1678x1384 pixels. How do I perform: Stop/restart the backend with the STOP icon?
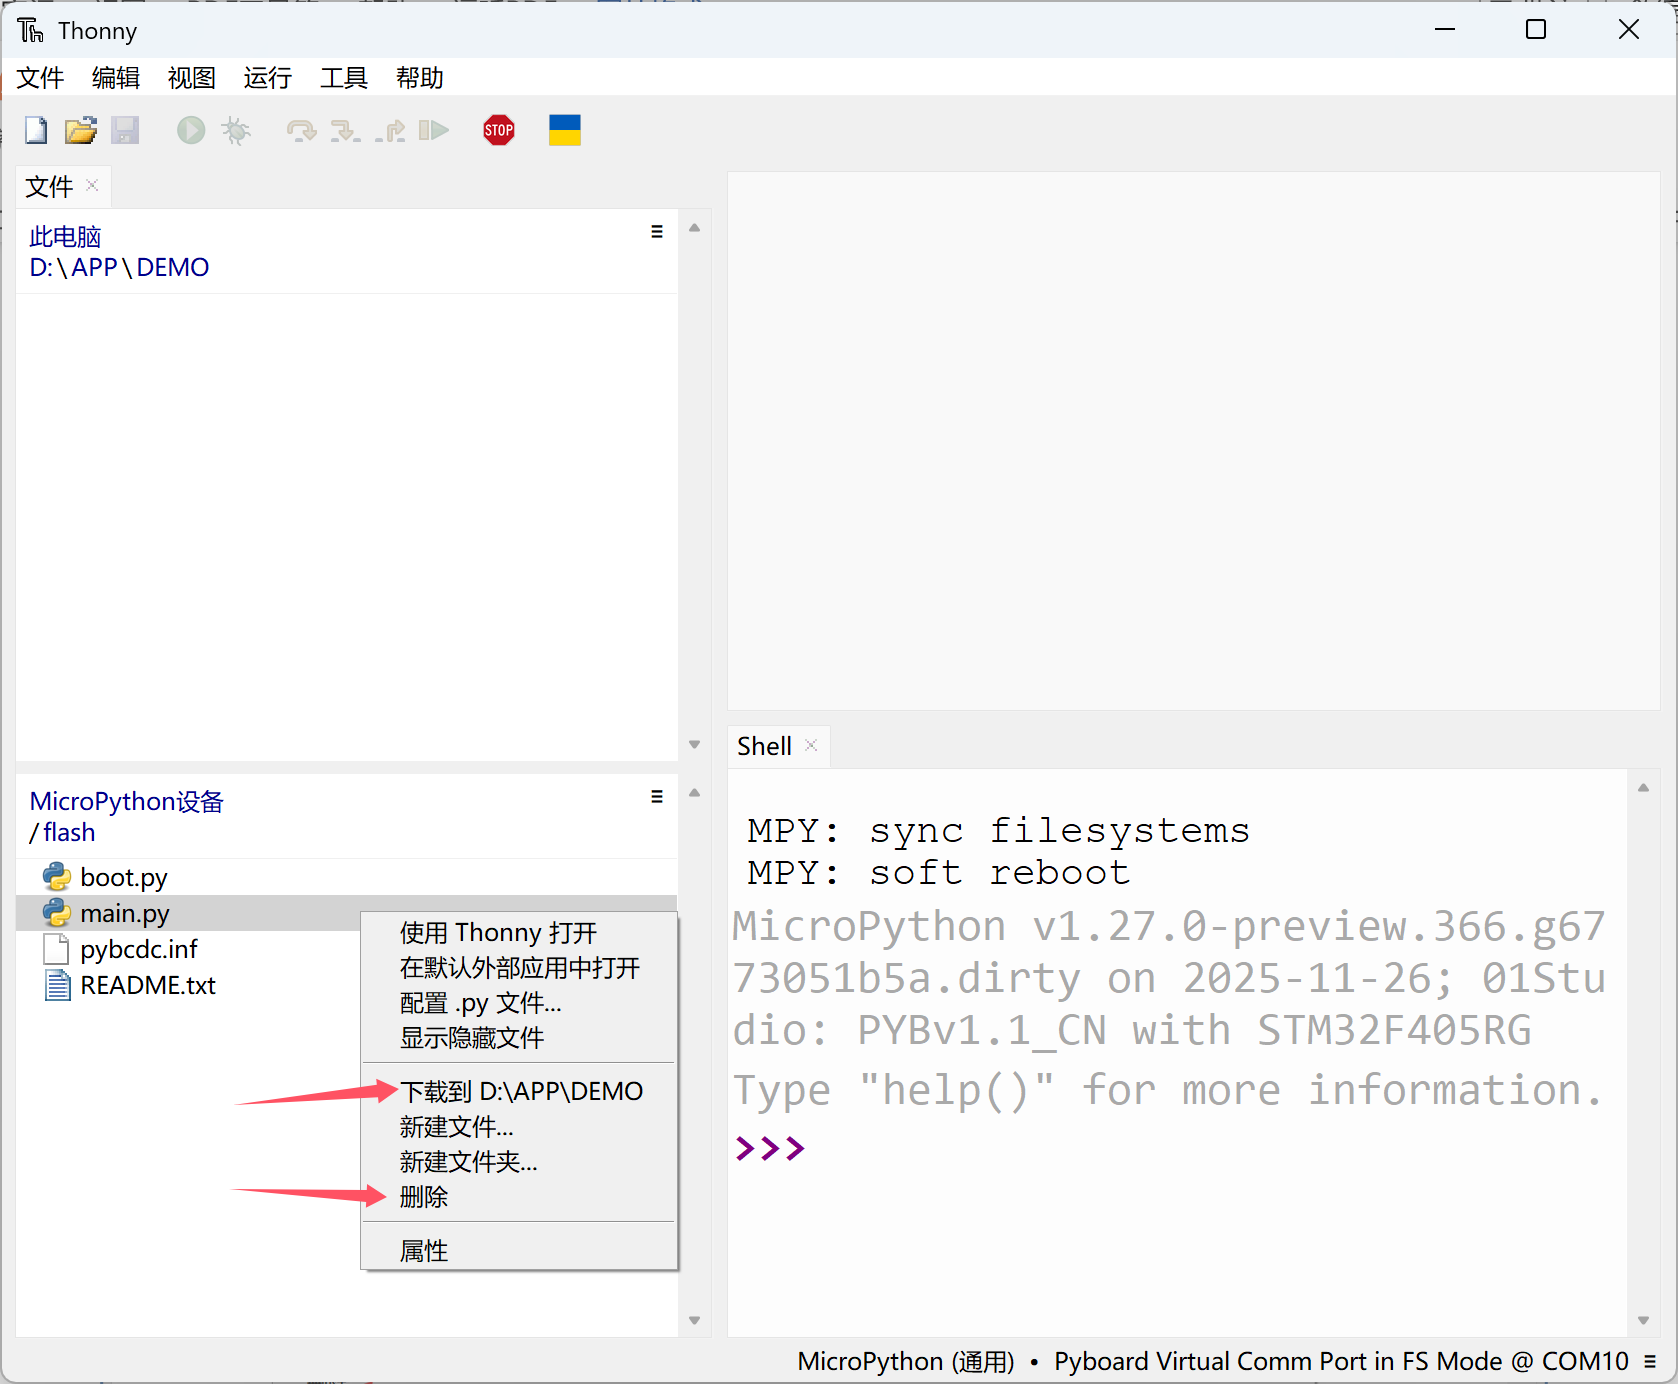[498, 130]
